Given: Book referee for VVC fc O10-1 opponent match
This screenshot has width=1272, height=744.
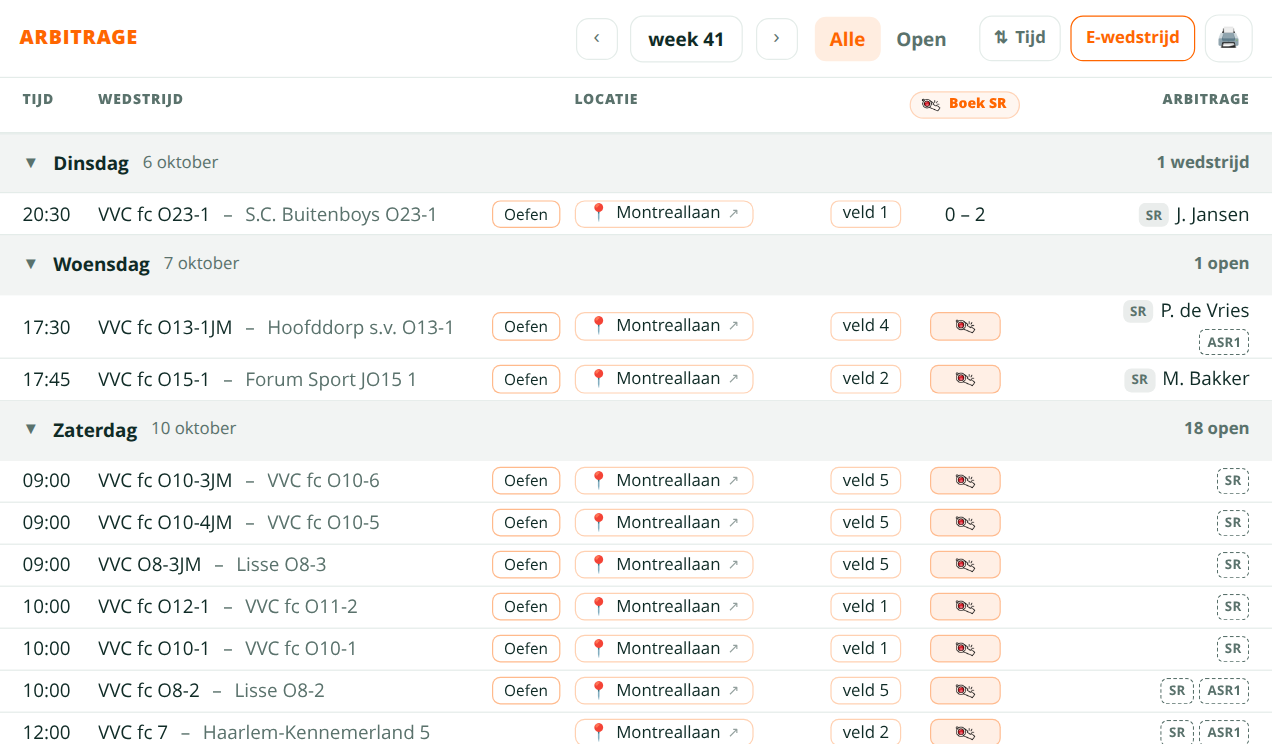Looking at the screenshot, I should pos(965,648).
